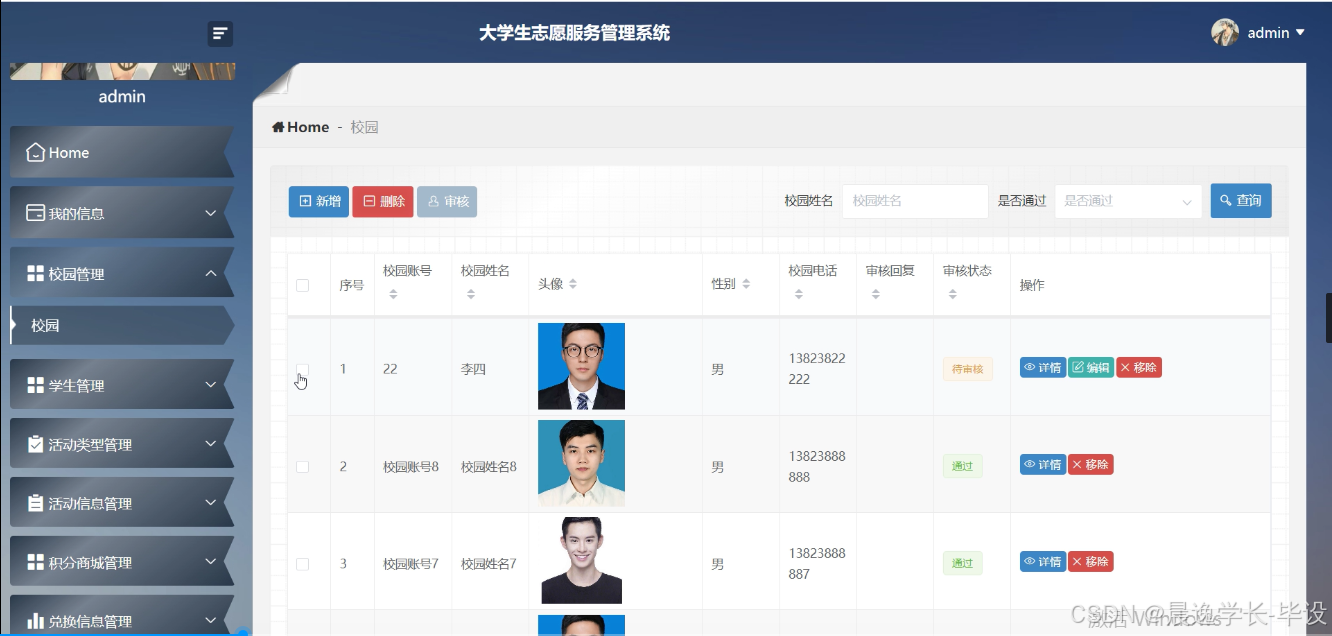
Task: Click the 待审核 status tag
Action: [x=967, y=369]
